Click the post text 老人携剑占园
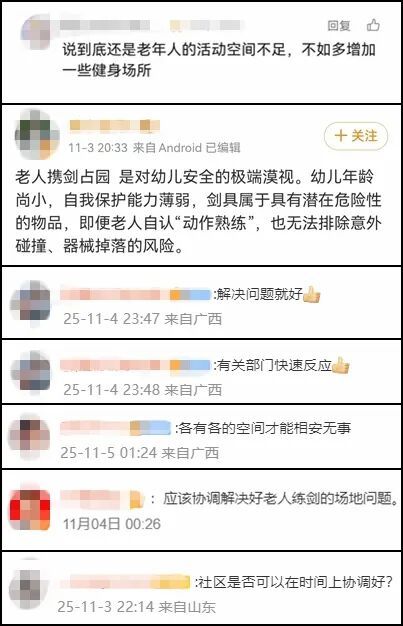The height and width of the screenshot is (626, 403). (63, 177)
